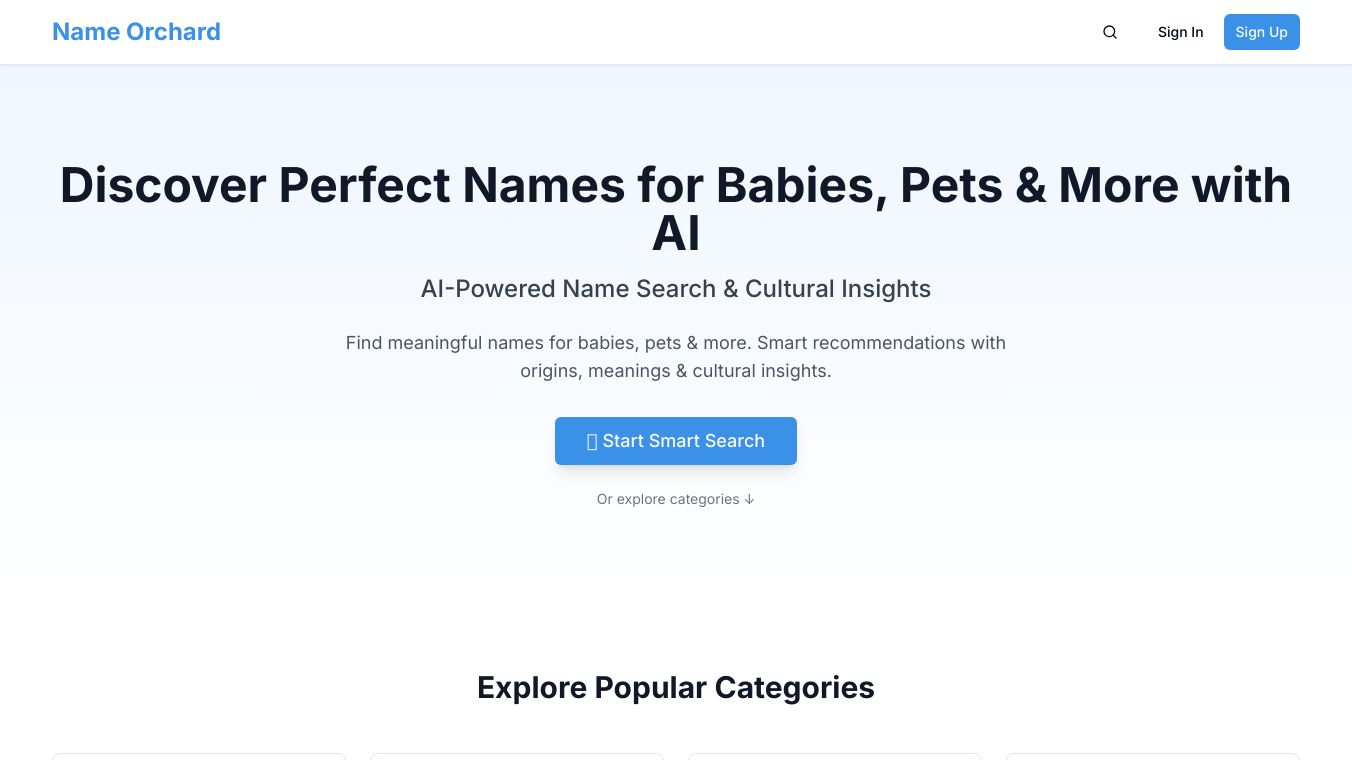Click the search magnifier icon in header

click(1110, 32)
